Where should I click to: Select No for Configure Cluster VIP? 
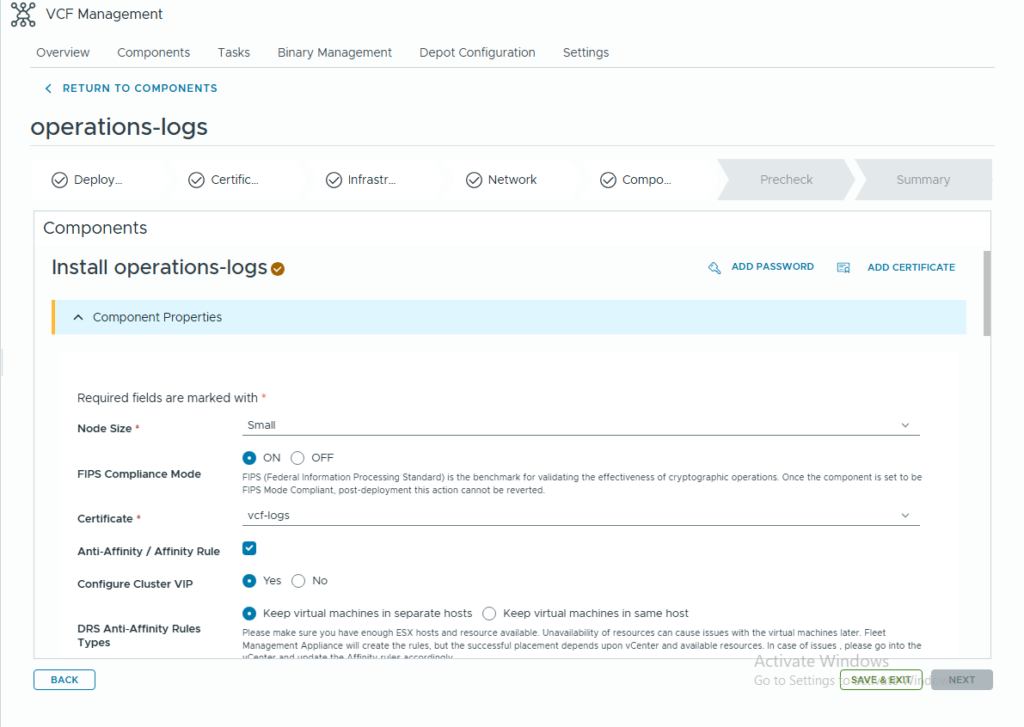tap(298, 581)
